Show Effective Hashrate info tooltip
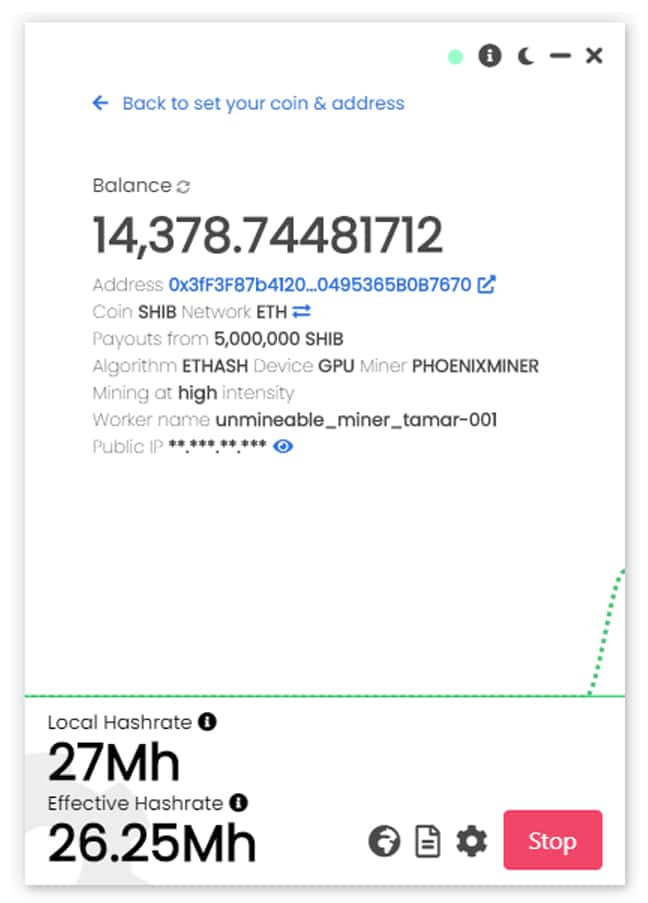The height and width of the screenshot is (903, 648). (x=238, y=802)
